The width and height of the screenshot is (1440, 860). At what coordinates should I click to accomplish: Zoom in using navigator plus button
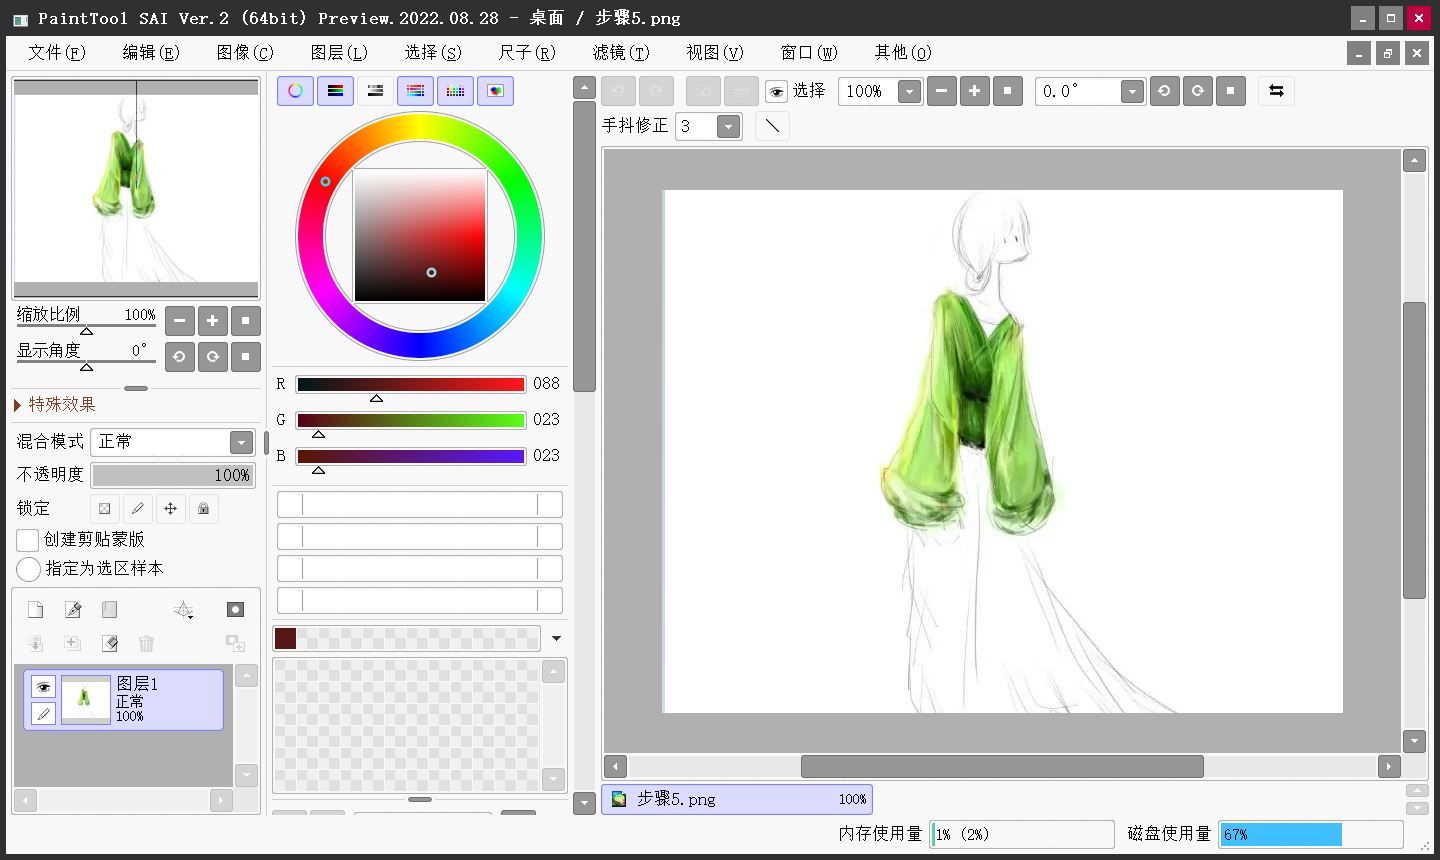click(212, 321)
